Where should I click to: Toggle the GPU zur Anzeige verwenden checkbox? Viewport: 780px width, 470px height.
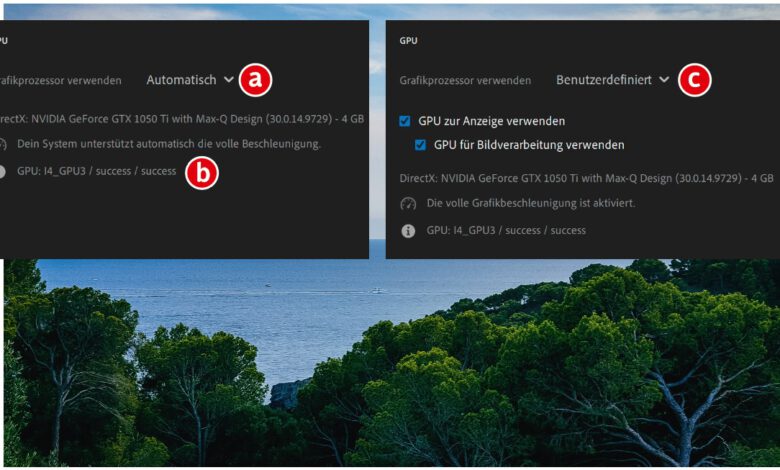point(405,121)
